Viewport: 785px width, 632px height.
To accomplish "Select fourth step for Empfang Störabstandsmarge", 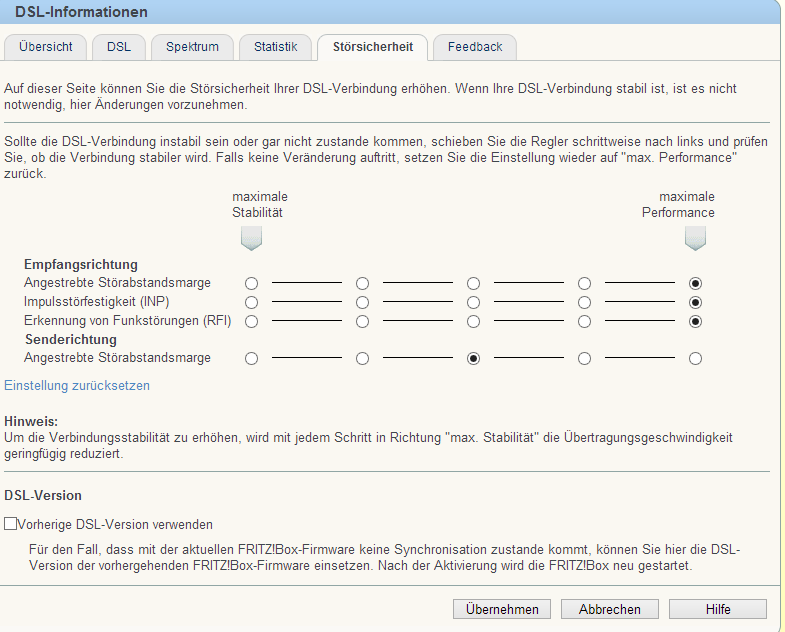I will (x=584, y=283).
